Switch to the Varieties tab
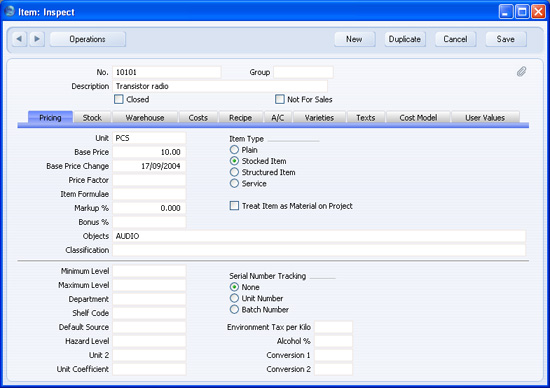This screenshot has height=388, width=550. [319, 118]
